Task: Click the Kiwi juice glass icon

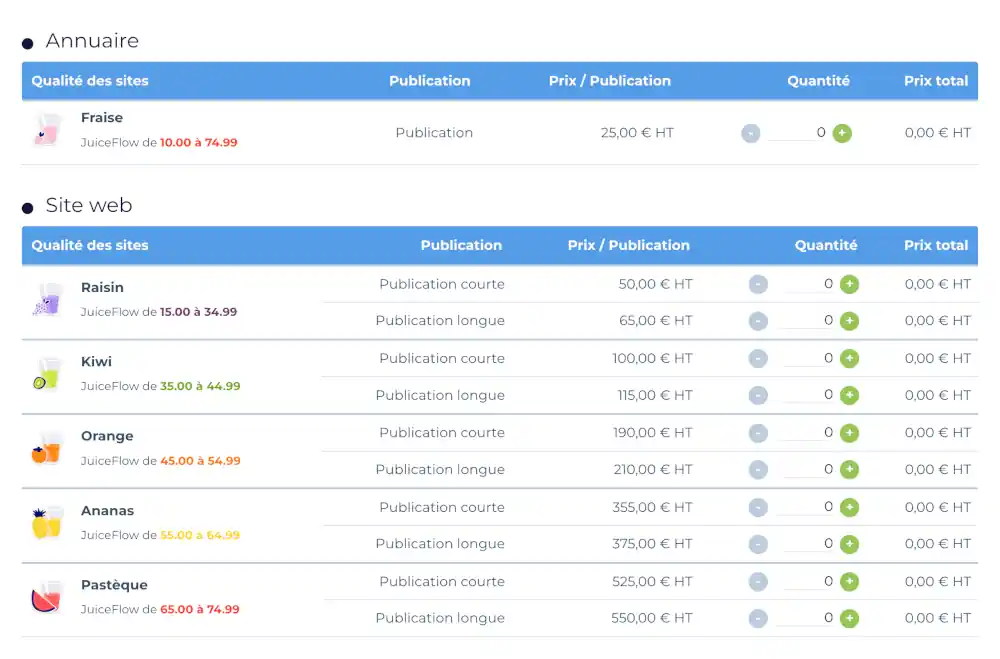Action: click(47, 374)
